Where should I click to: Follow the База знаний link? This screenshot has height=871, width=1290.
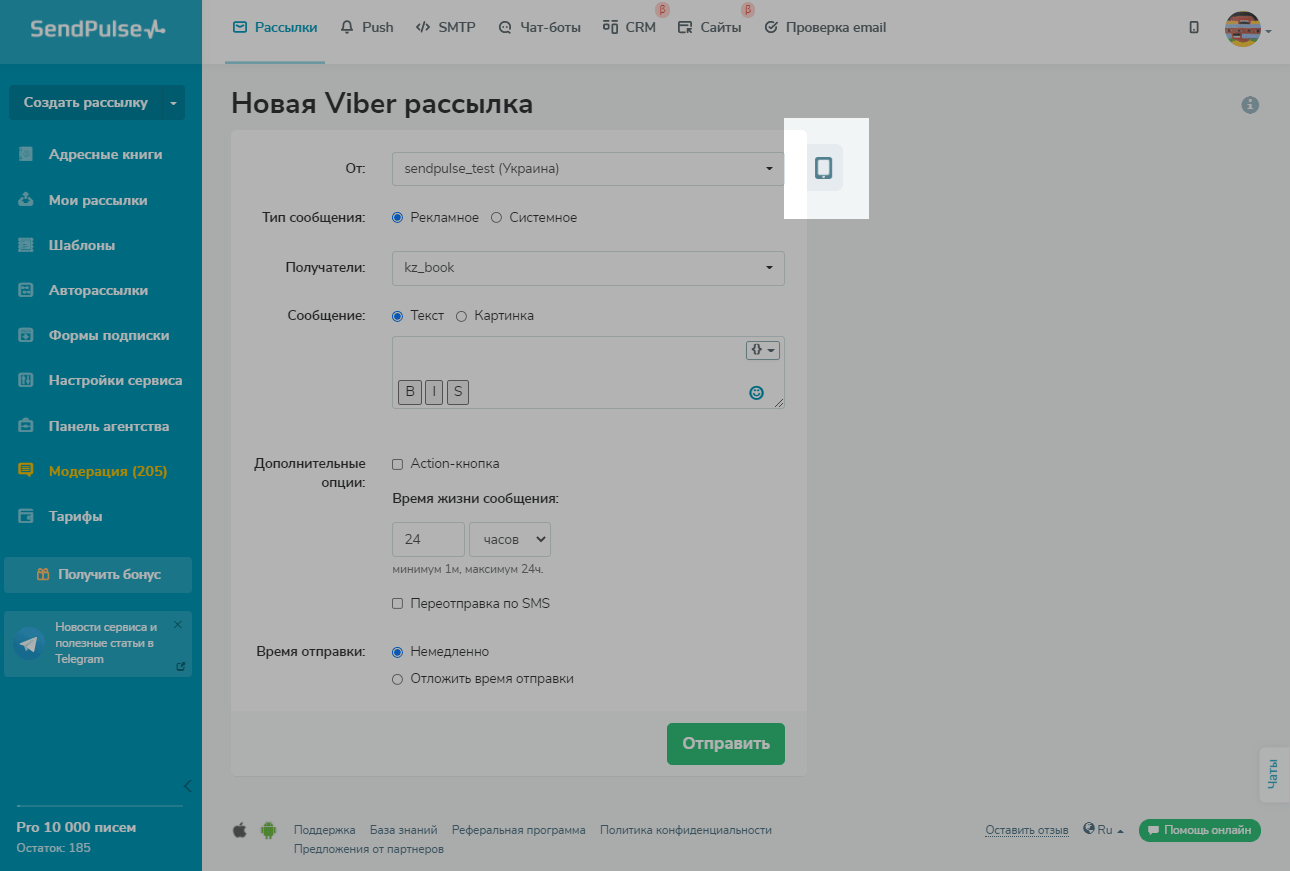coord(404,830)
